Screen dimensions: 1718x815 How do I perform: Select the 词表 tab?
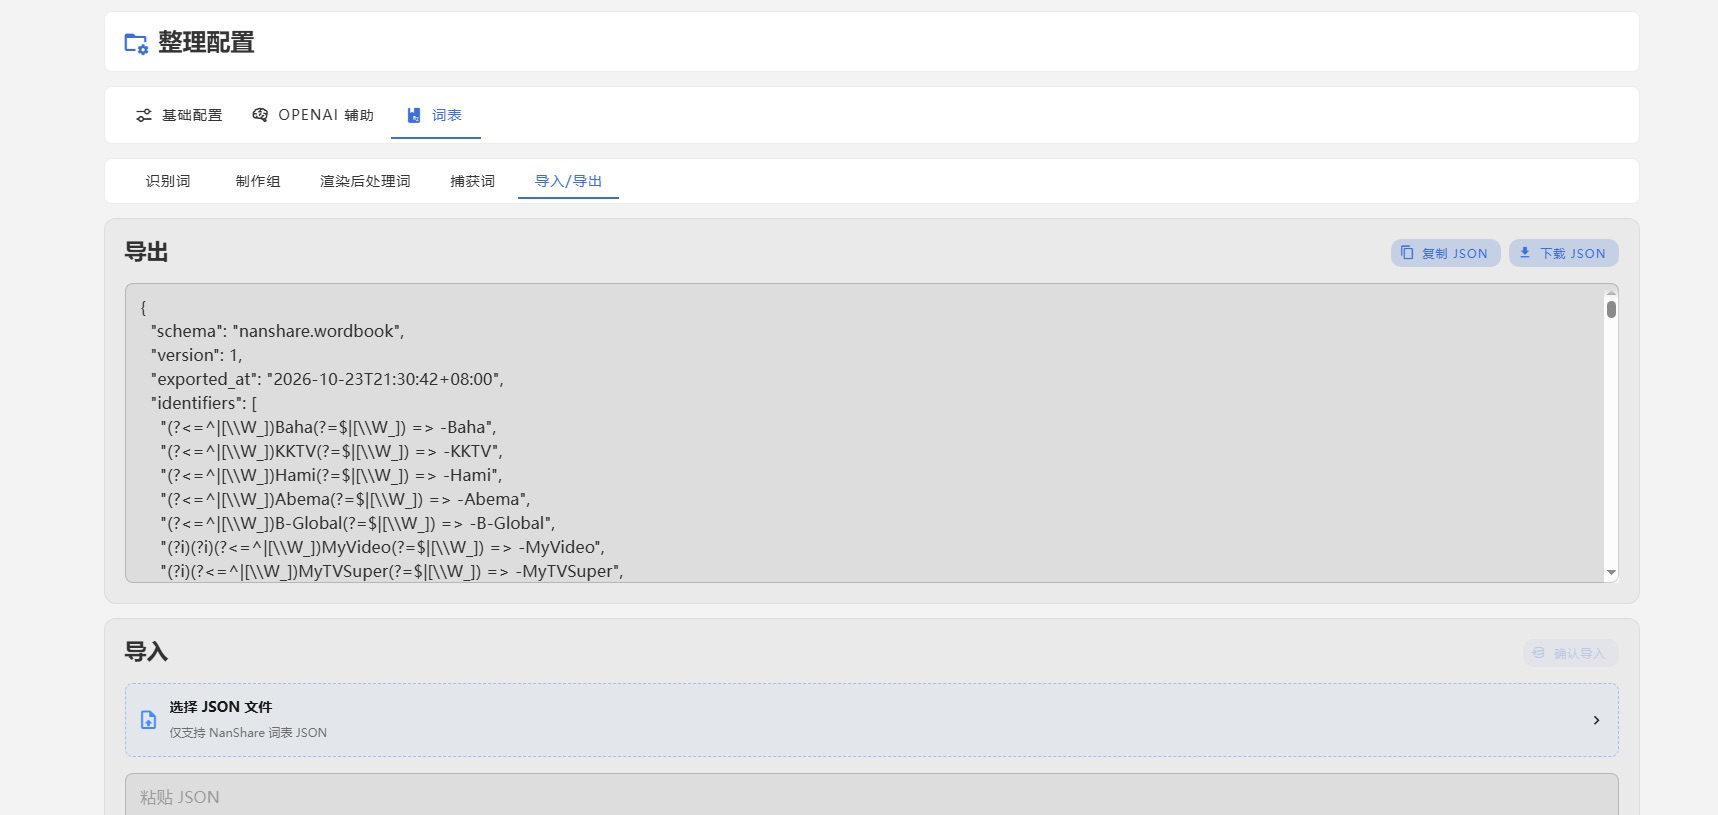tap(435, 115)
